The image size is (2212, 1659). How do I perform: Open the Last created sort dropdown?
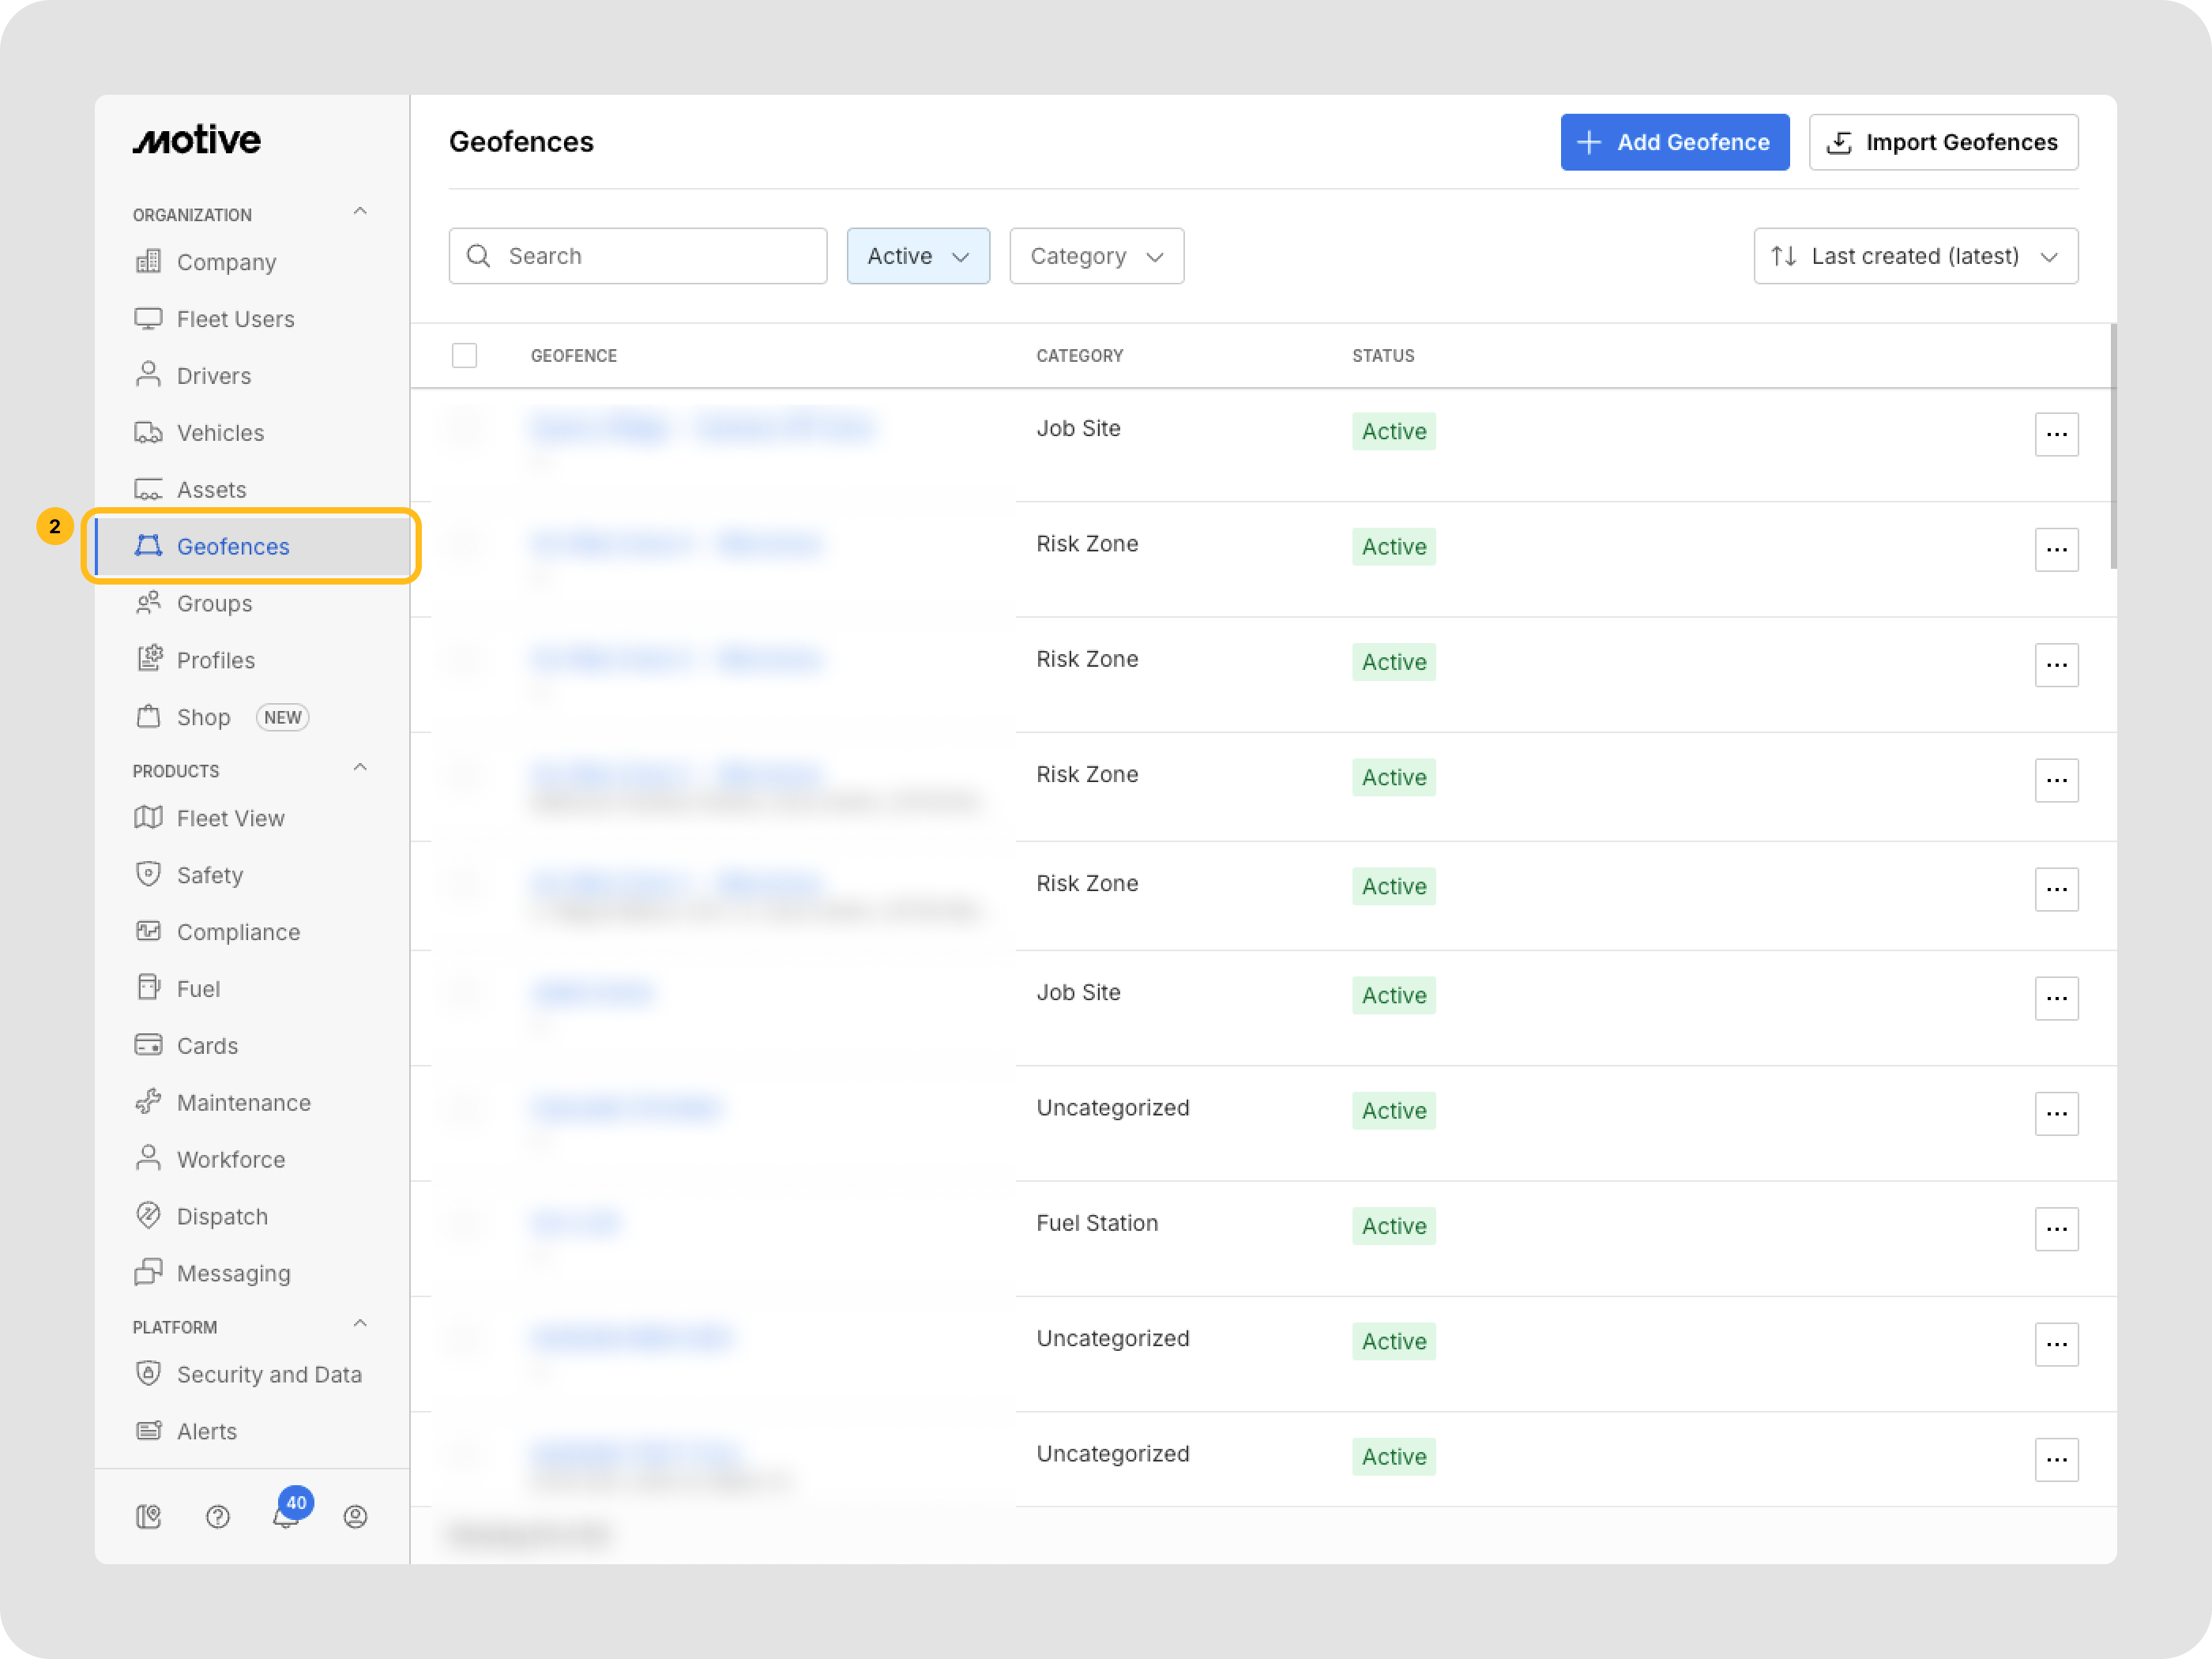(x=1915, y=256)
